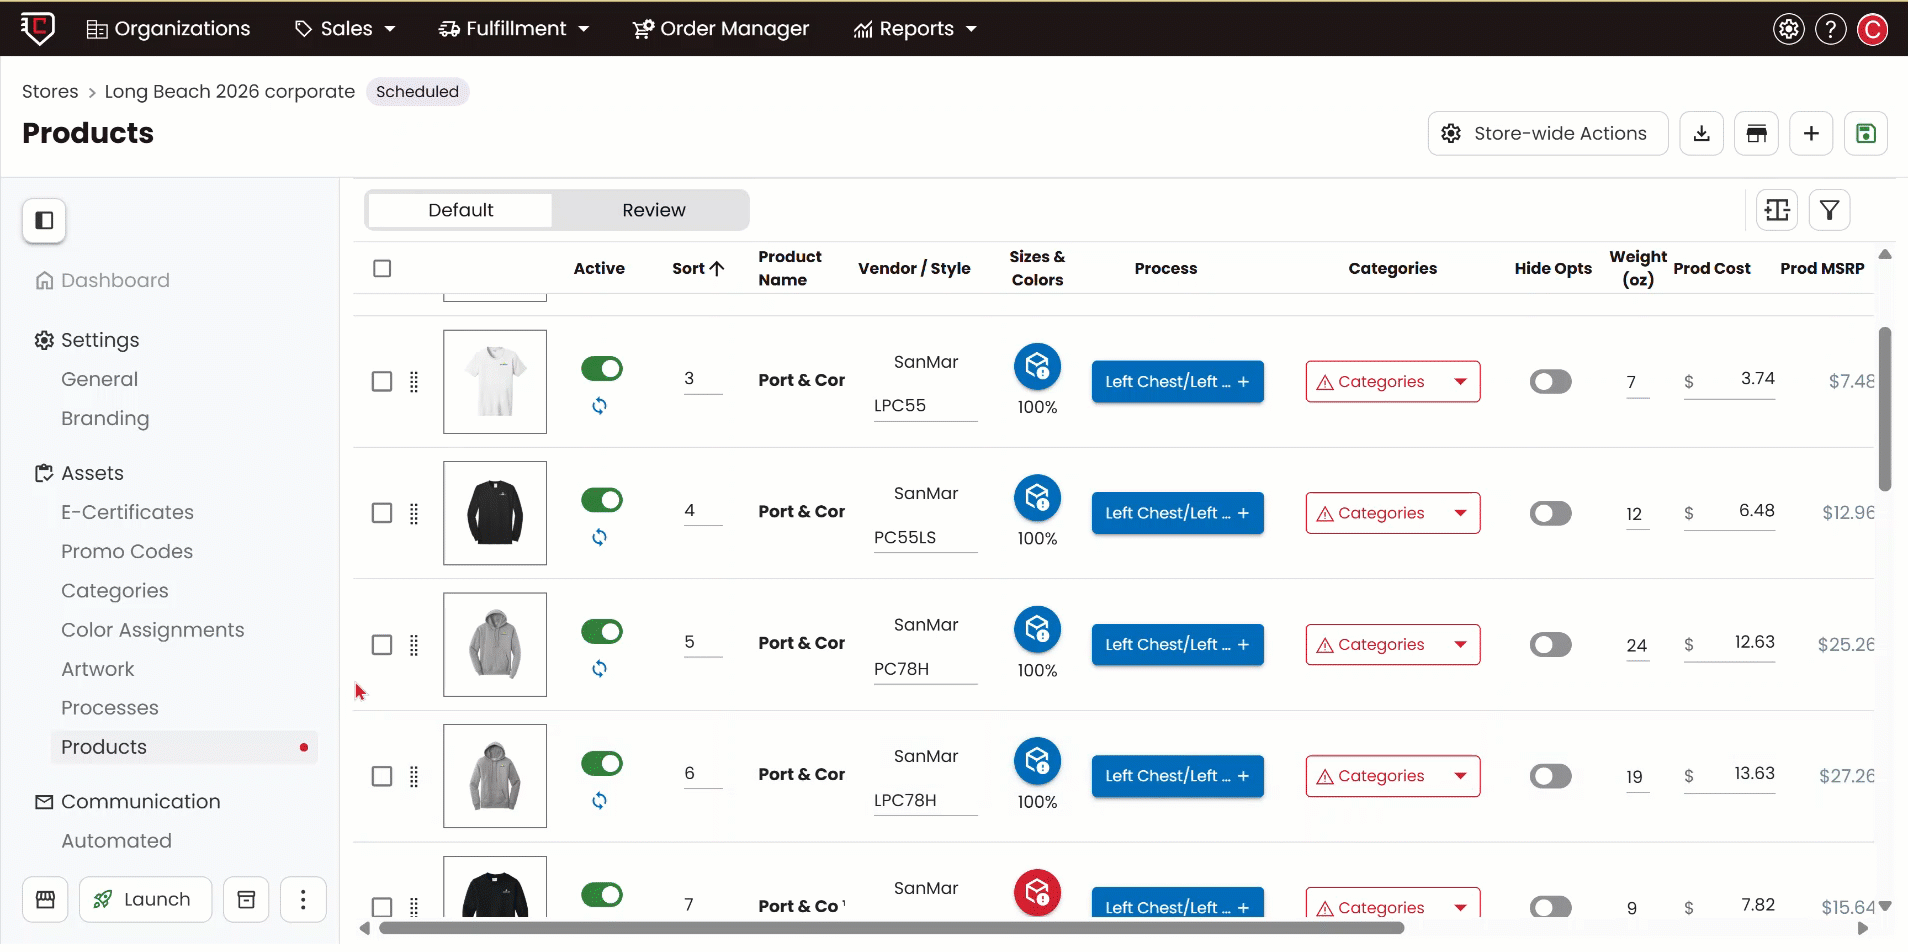Open the Order Manager menu

click(721, 29)
